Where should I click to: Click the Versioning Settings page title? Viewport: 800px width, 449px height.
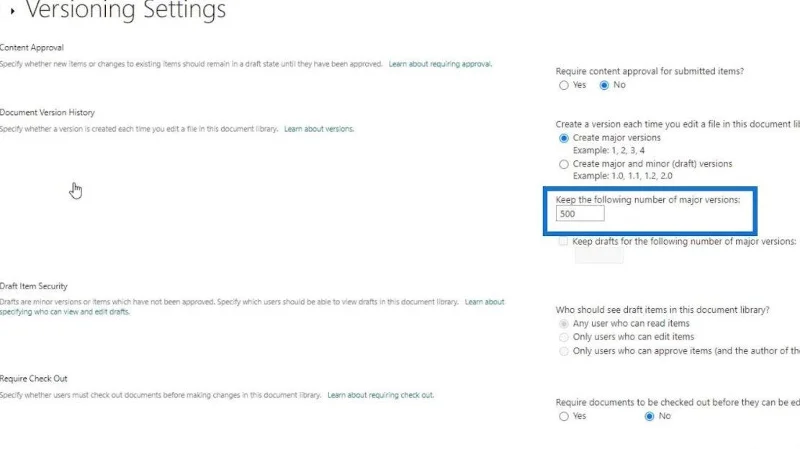126,10
